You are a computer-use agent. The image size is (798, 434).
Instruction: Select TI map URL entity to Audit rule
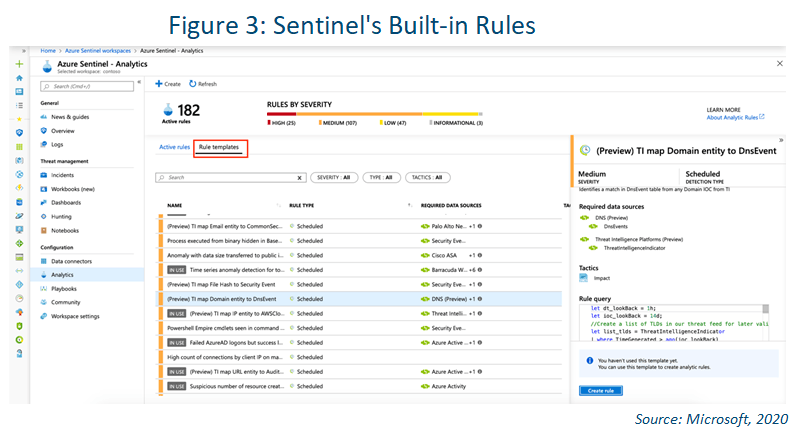pyautogui.click(x=360, y=372)
